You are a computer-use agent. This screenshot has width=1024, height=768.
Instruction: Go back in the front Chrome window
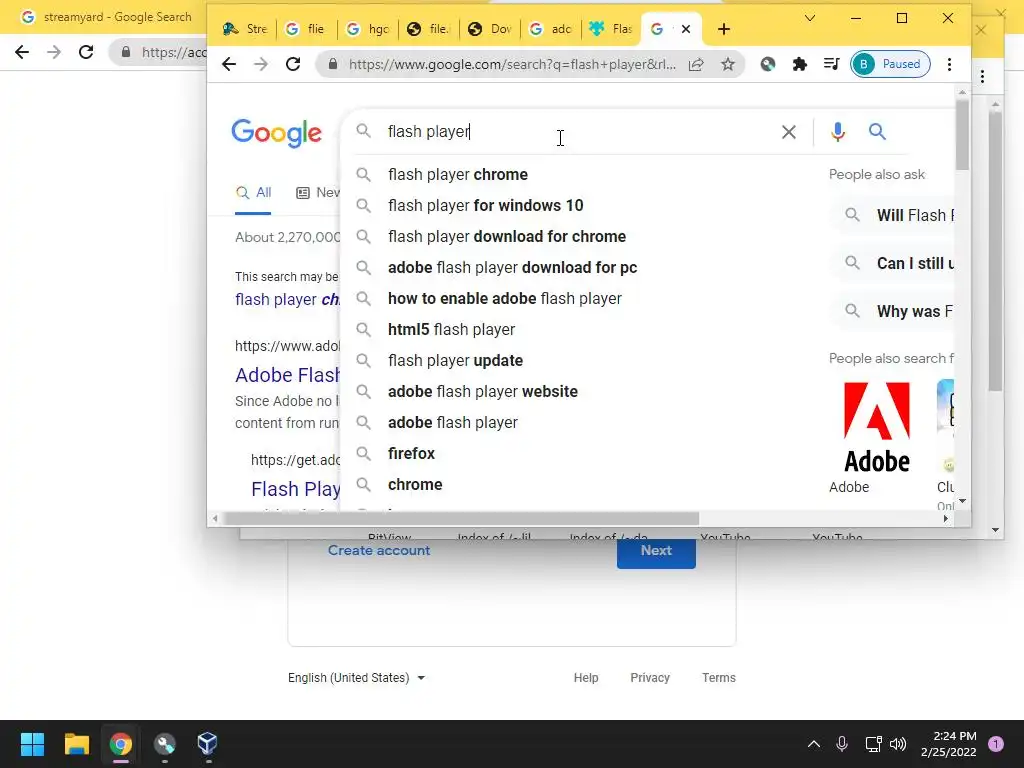pos(229,64)
